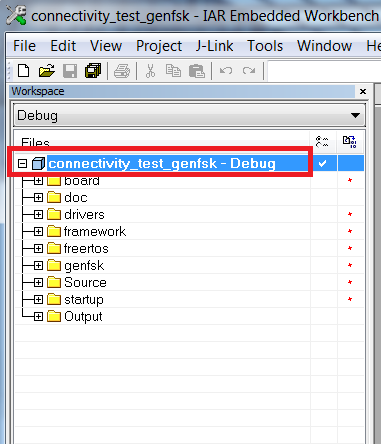The image size is (381, 444).
Task: Click the checkmark beside the connectivity_test_genfsk project
Action: pos(322,164)
